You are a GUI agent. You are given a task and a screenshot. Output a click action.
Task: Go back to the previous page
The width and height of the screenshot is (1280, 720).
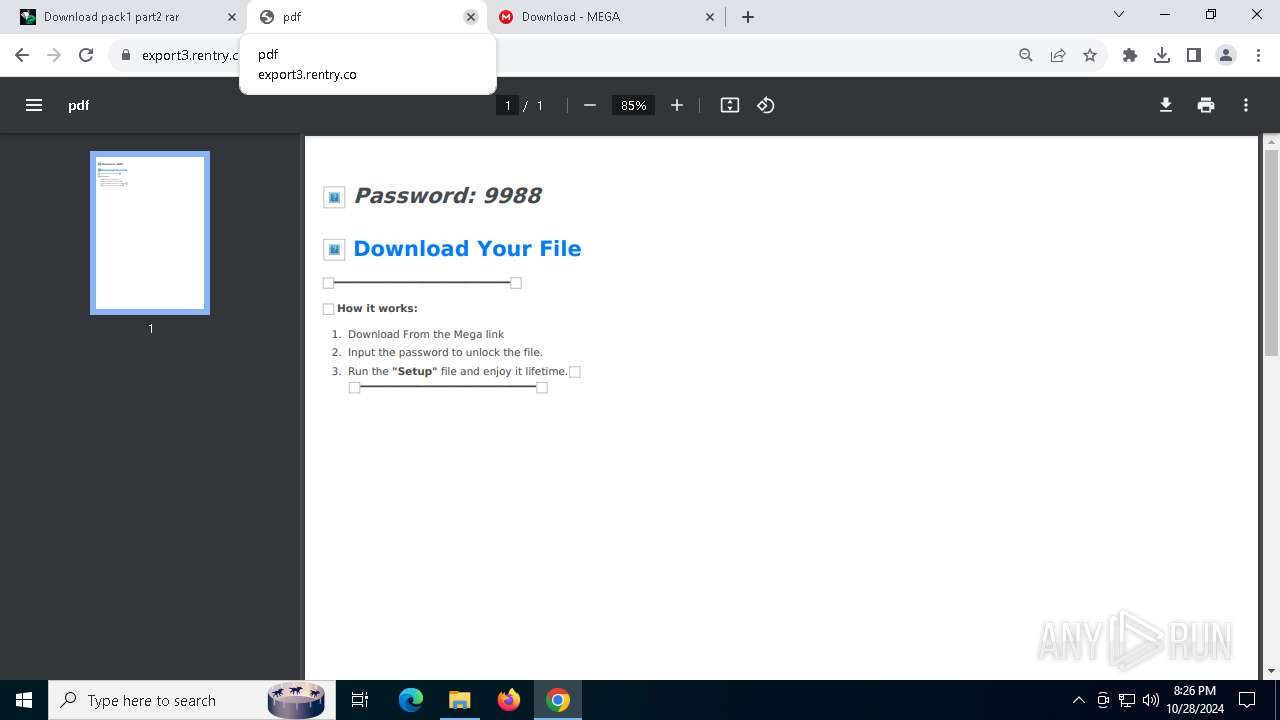pos(22,55)
